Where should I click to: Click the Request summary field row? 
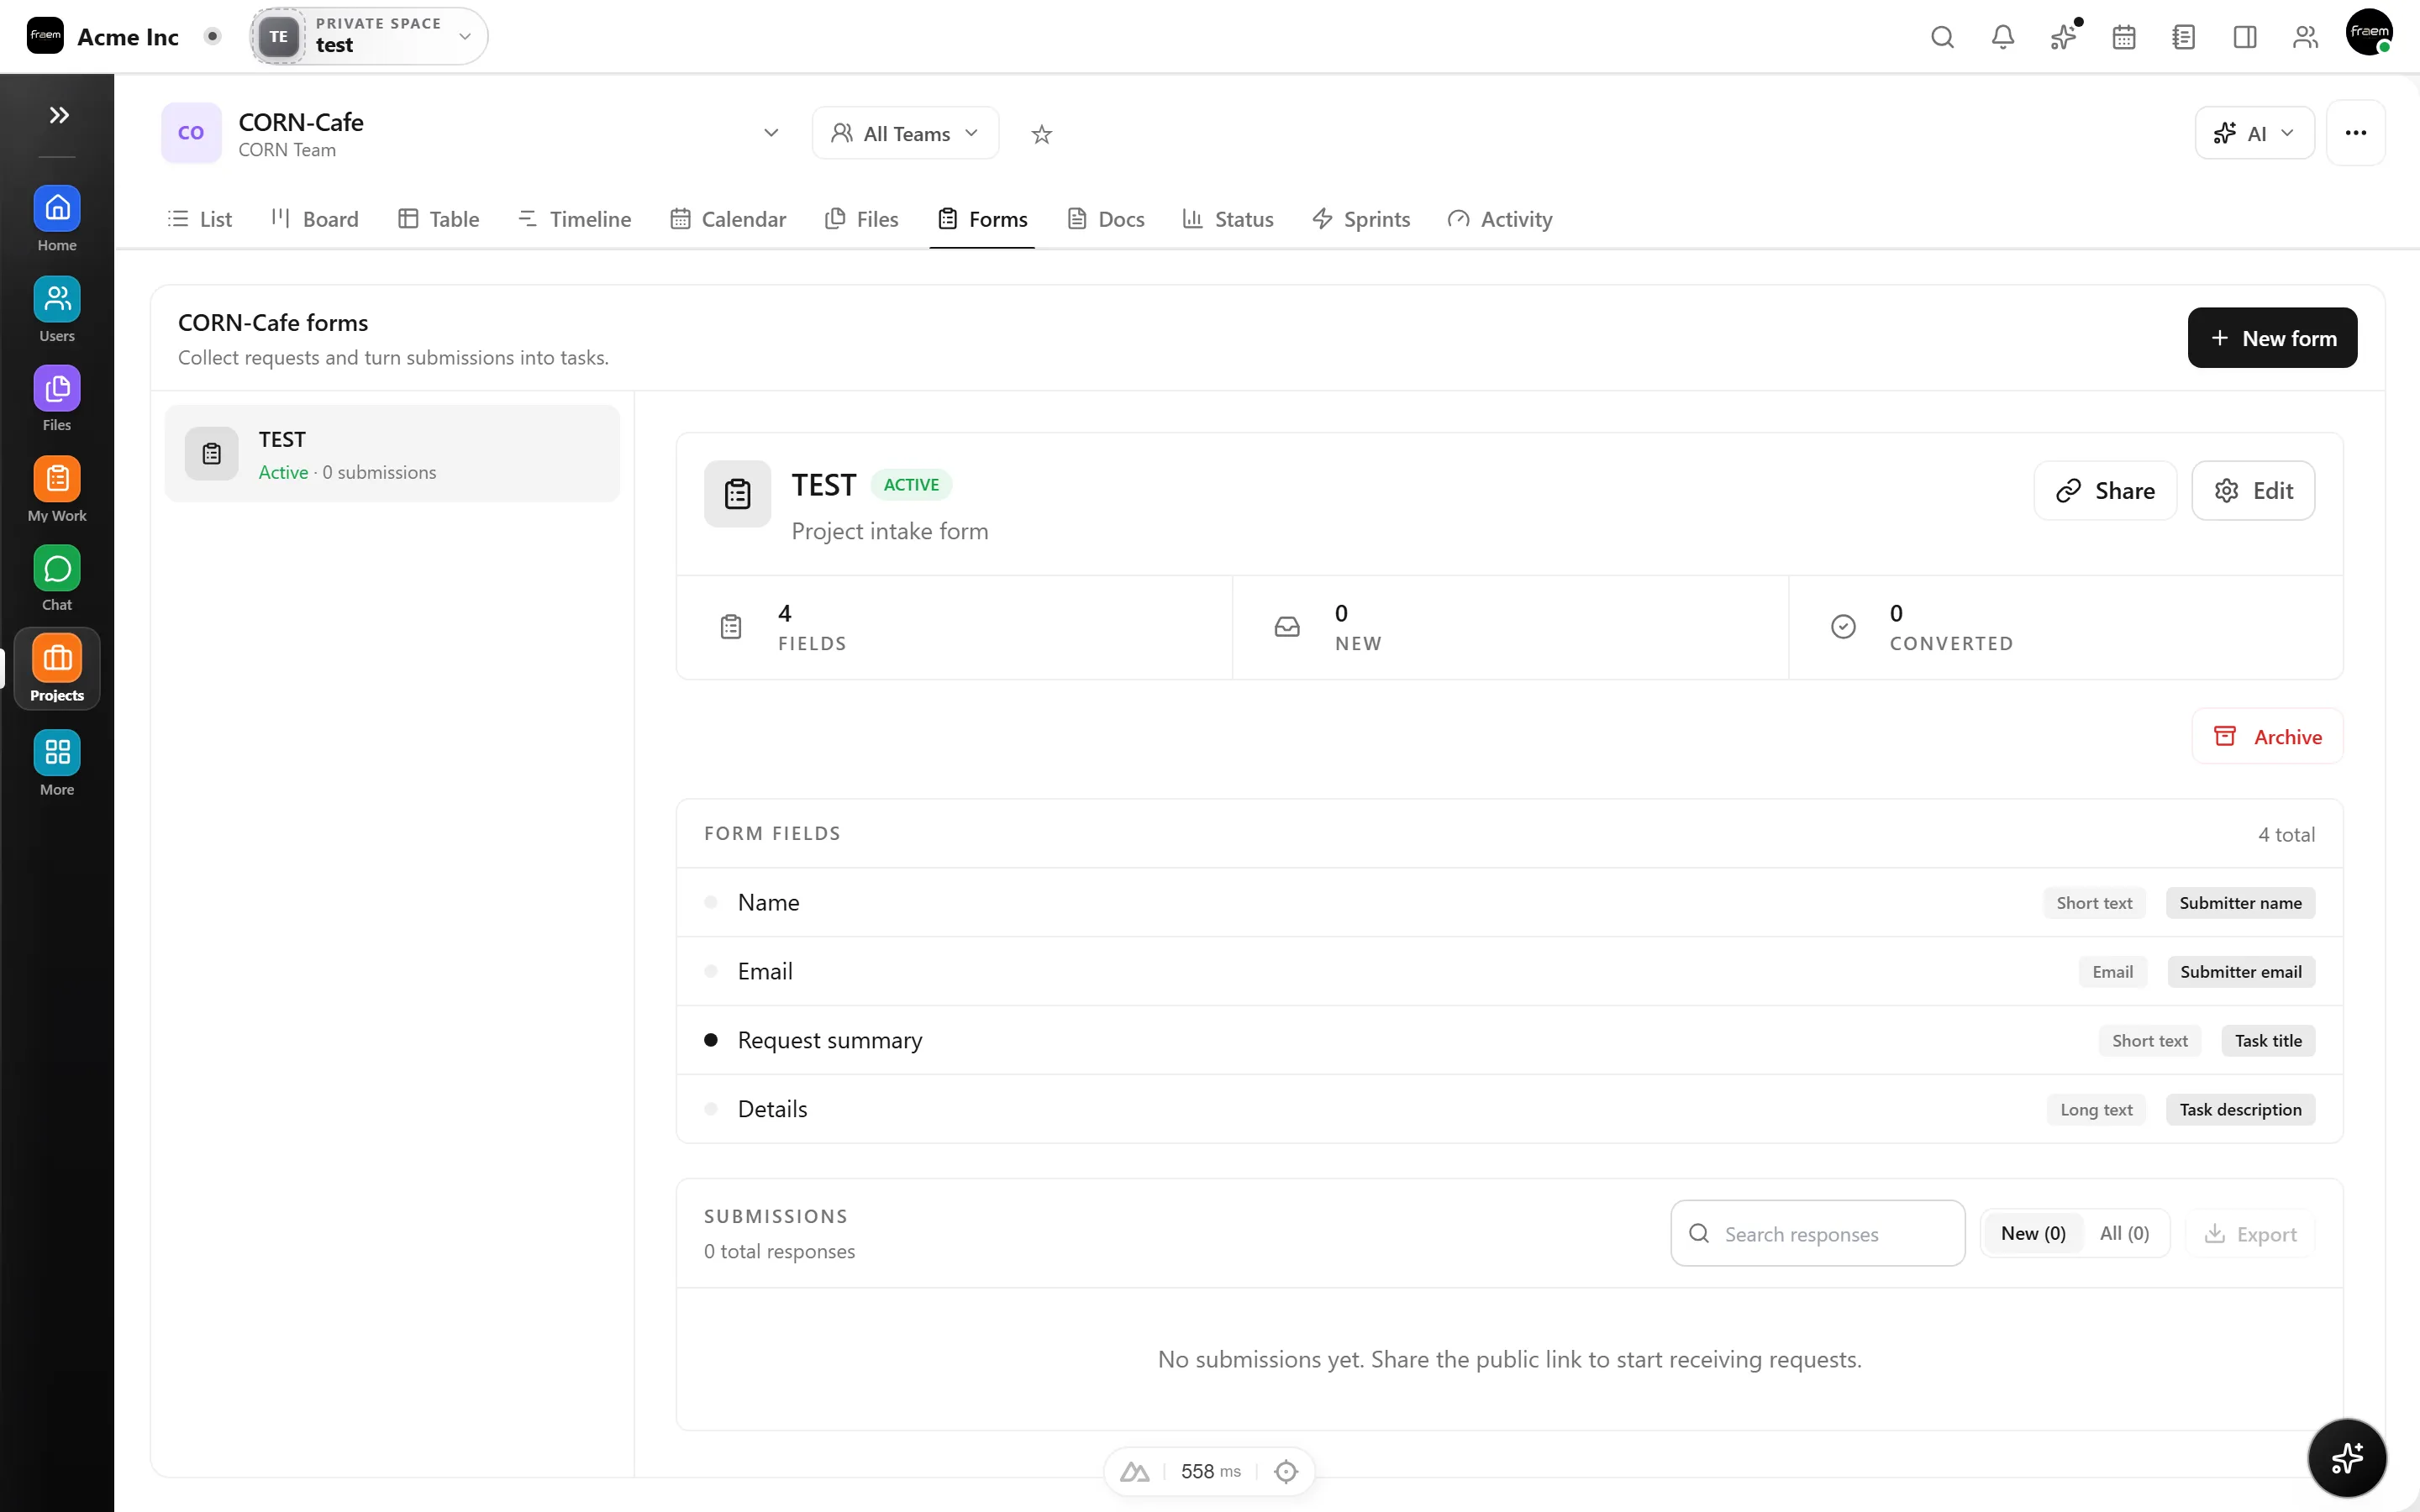pos(1509,1040)
